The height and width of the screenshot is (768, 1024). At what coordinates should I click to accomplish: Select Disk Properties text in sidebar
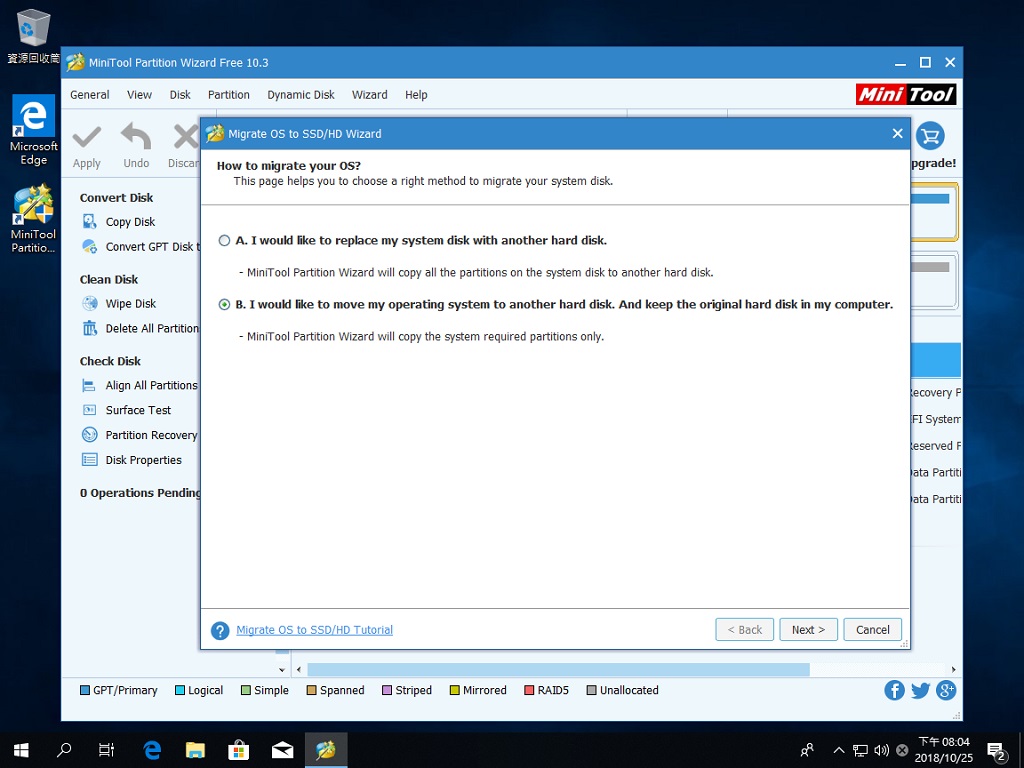tap(144, 460)
